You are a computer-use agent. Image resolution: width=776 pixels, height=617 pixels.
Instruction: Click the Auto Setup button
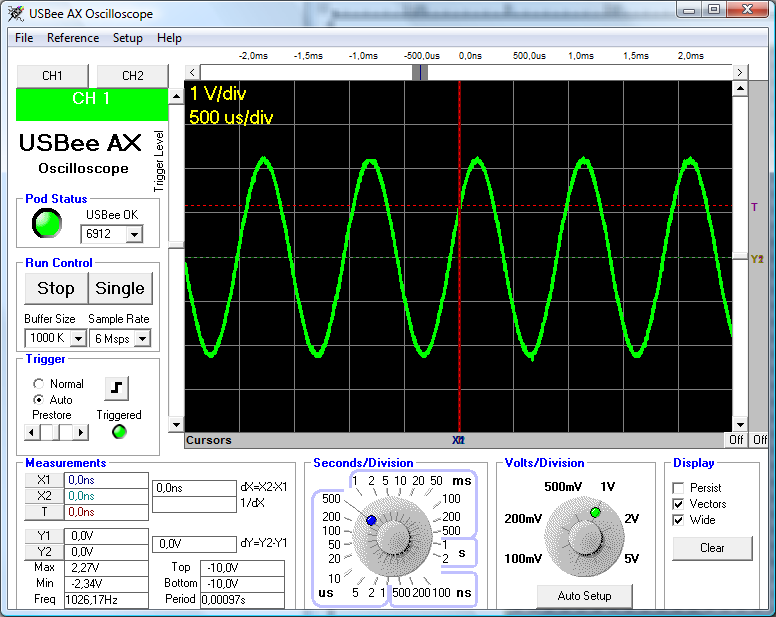coord(584,596)
